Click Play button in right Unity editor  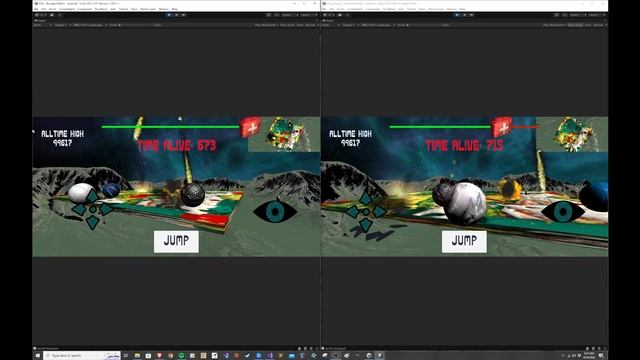[457, 15]
